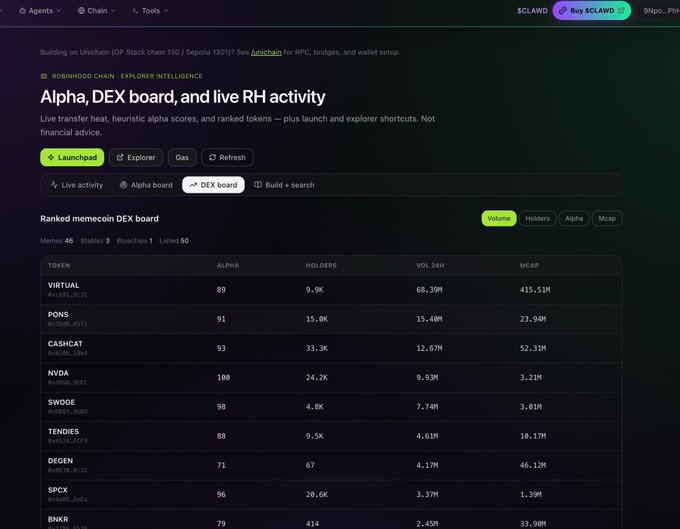680x529 pixels.
Task: Click the Explorer external-link icon
Action: pos(120,157)
